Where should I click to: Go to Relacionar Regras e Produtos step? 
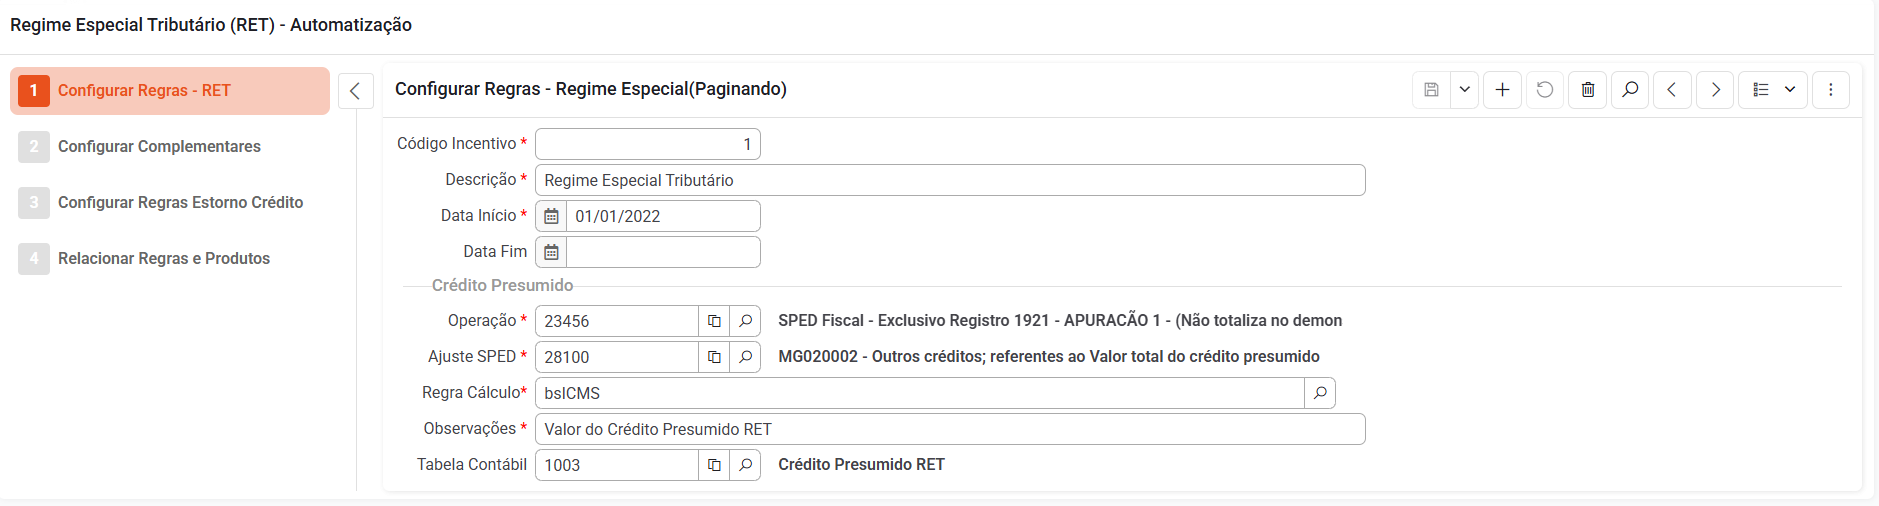(x=164, y=259)
